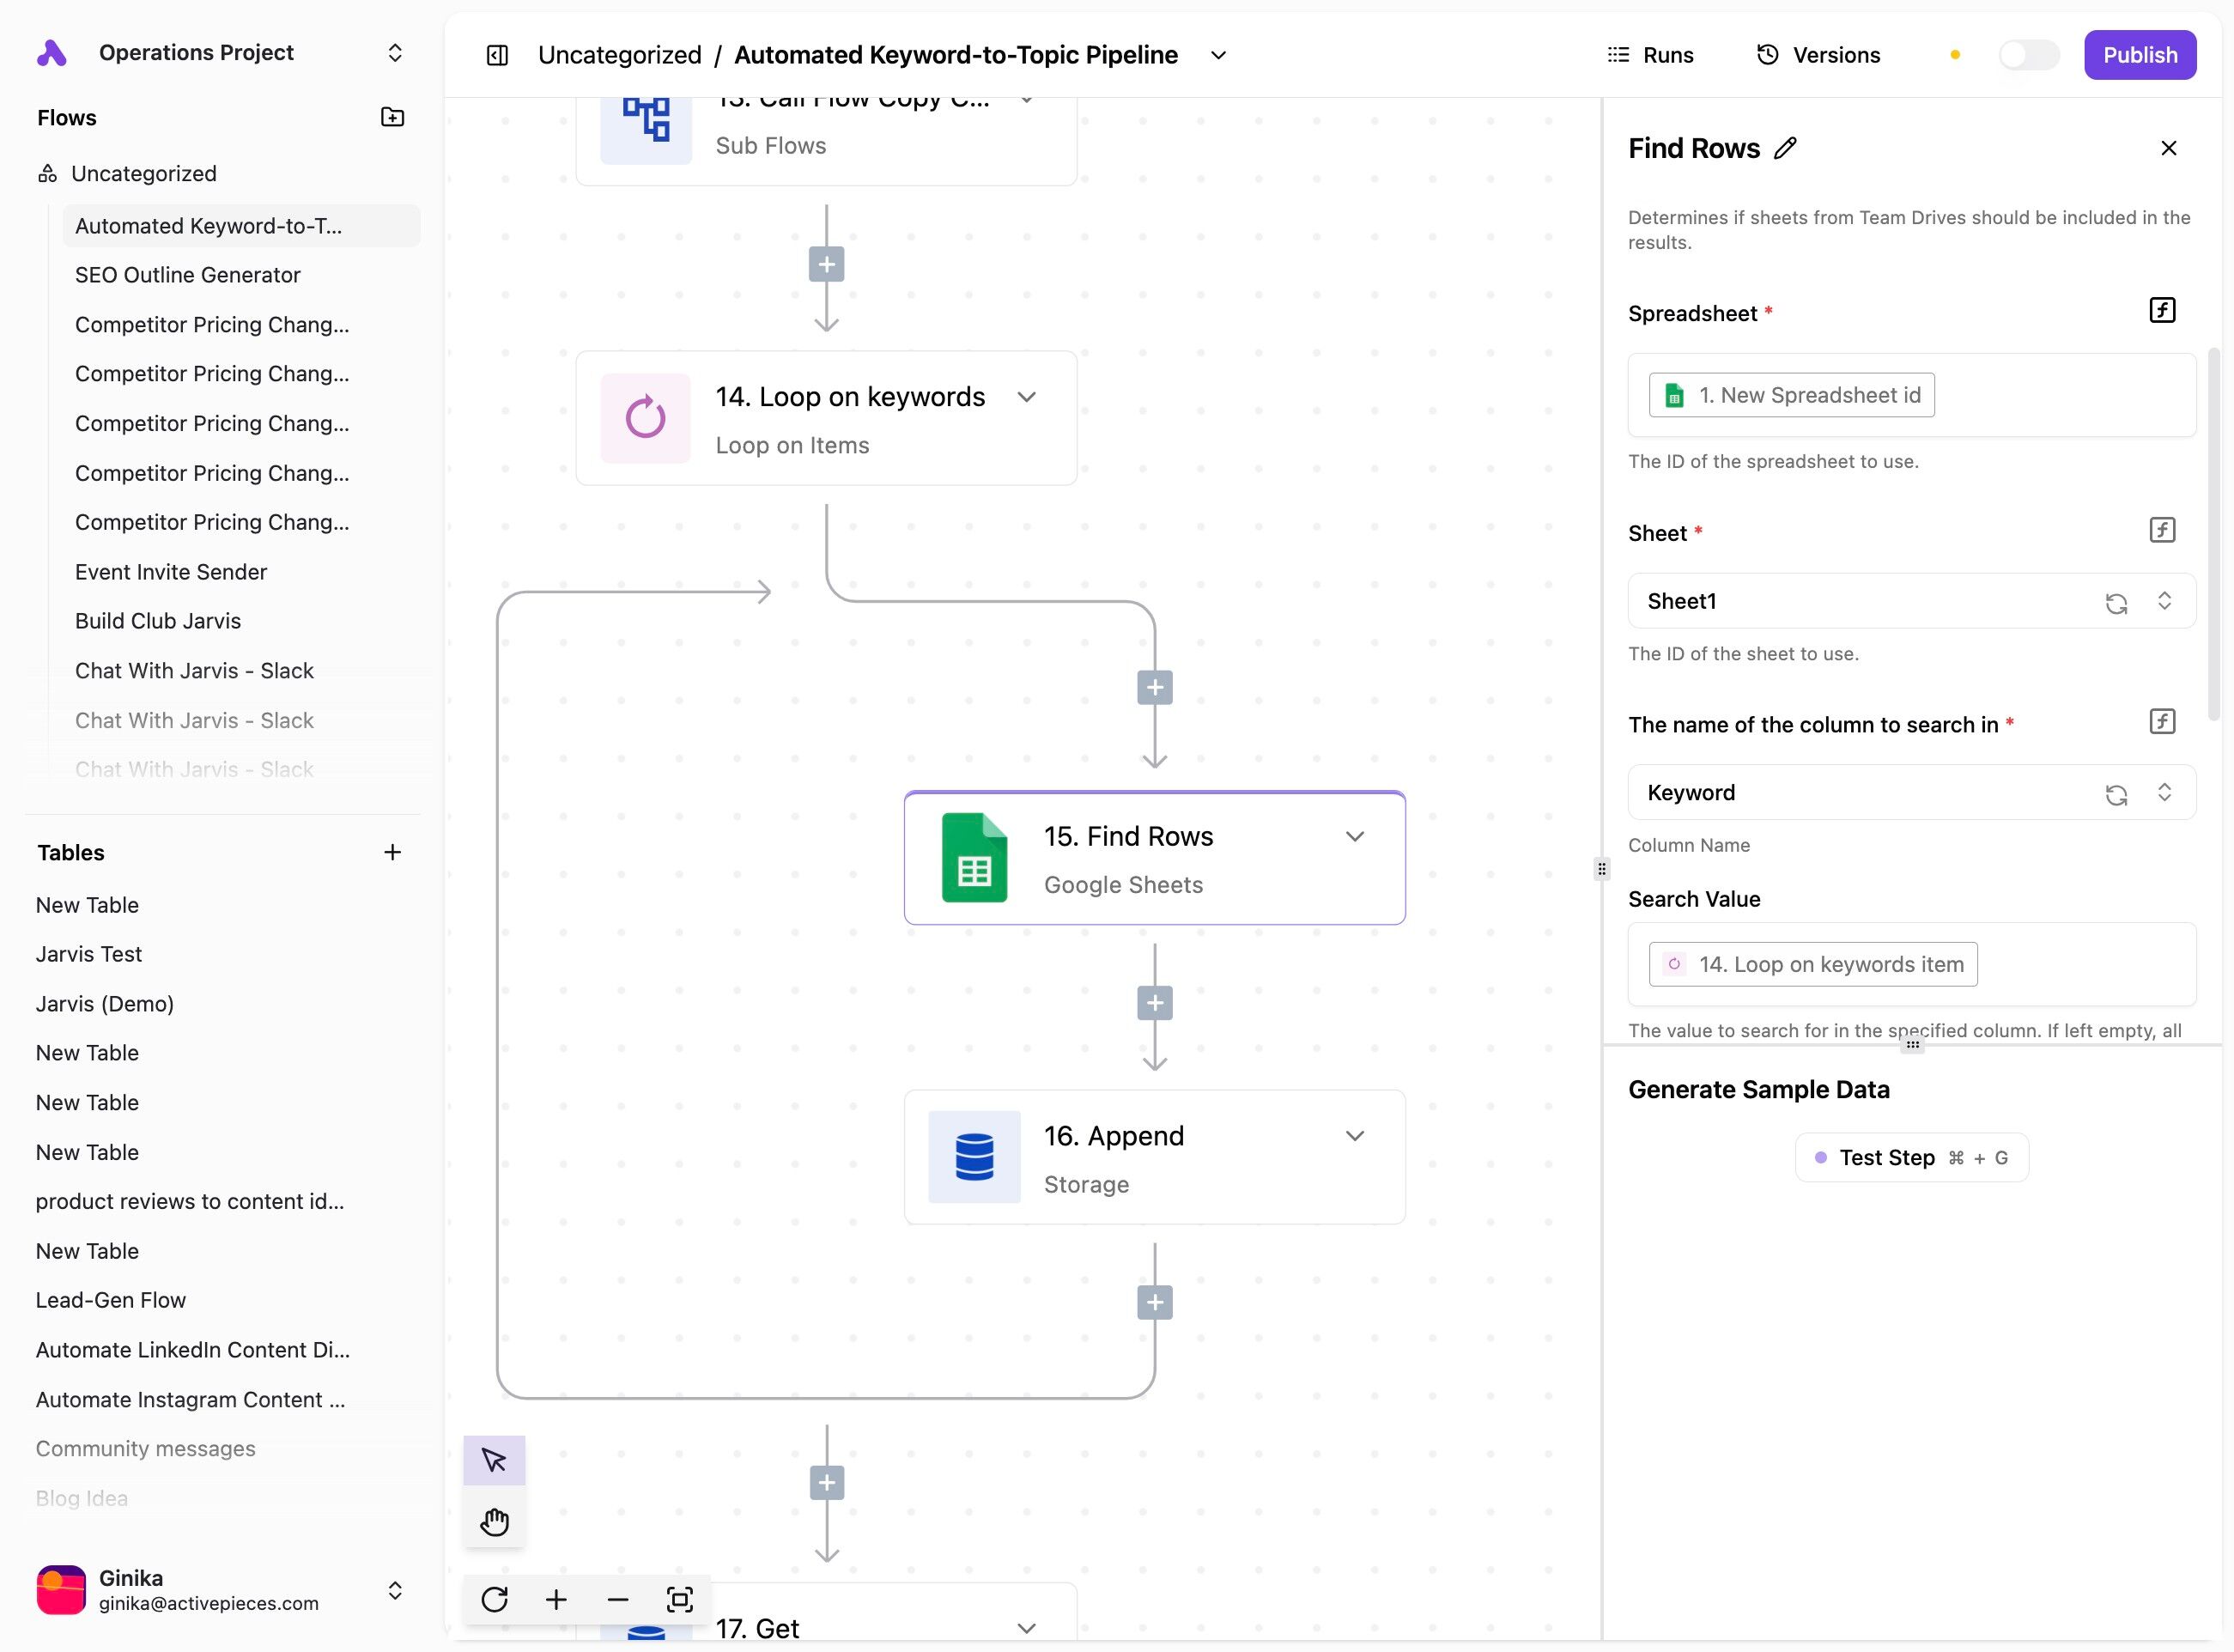The image size is (2234, 1652).
Task: Toggle dynamic value for the Spreadsheet field
Action: (2161, 310)
